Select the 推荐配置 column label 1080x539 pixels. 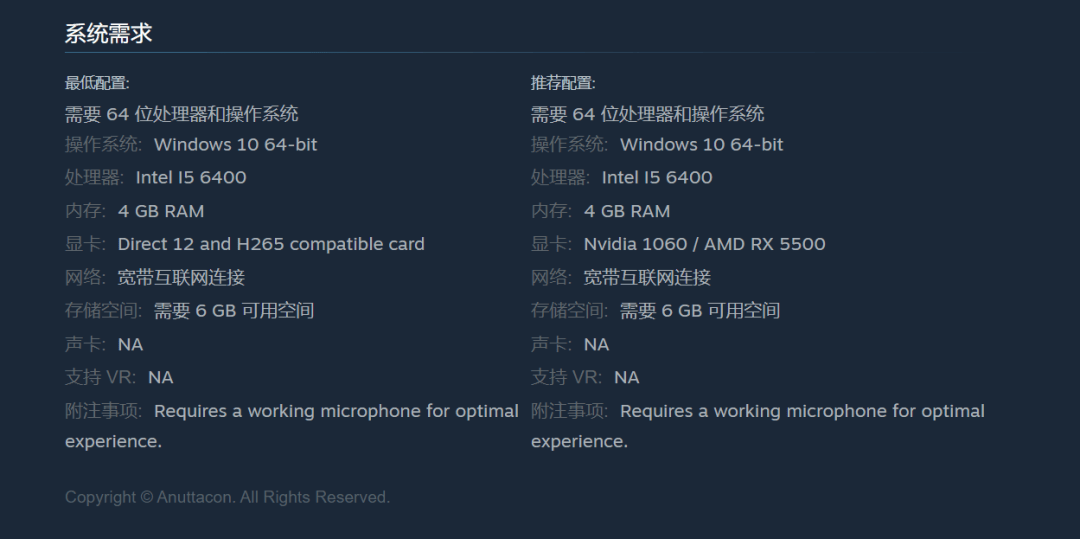coord(563,83)
